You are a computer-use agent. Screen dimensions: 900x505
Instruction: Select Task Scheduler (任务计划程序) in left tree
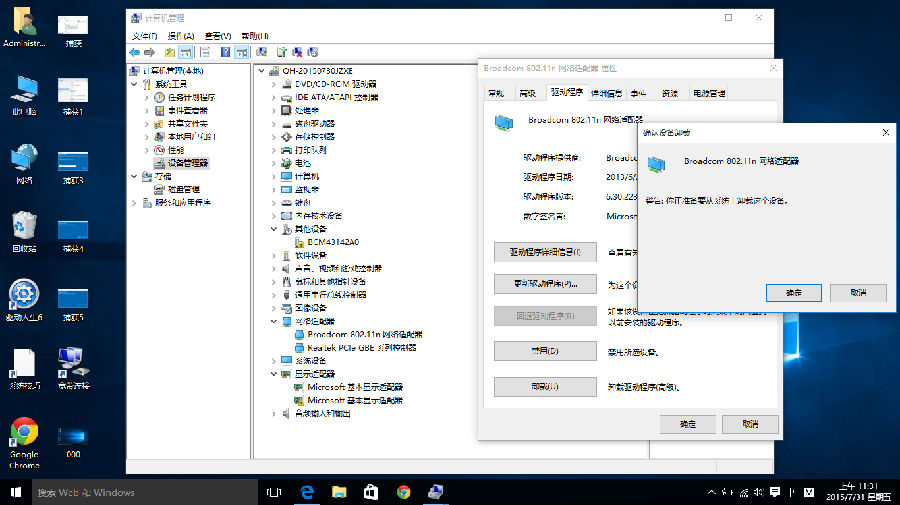pyautogui.click(x=191, y=97)
